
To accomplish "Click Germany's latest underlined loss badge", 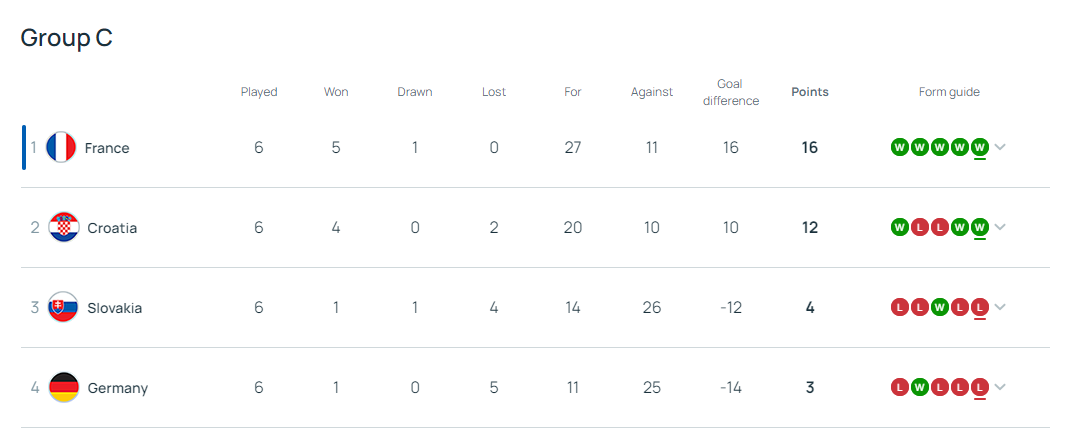I will click(980, 387).
